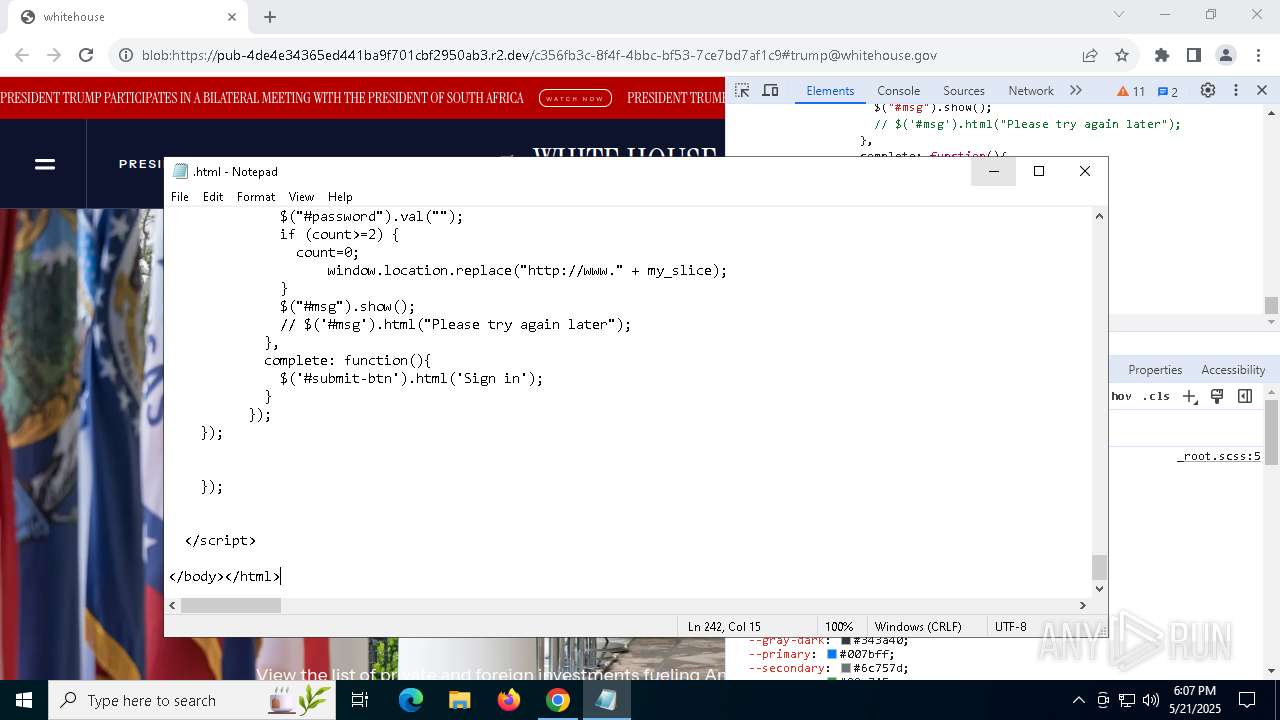Close the DevTools panel
This screenshot has width=1280, height=720.
point(1262,90)
